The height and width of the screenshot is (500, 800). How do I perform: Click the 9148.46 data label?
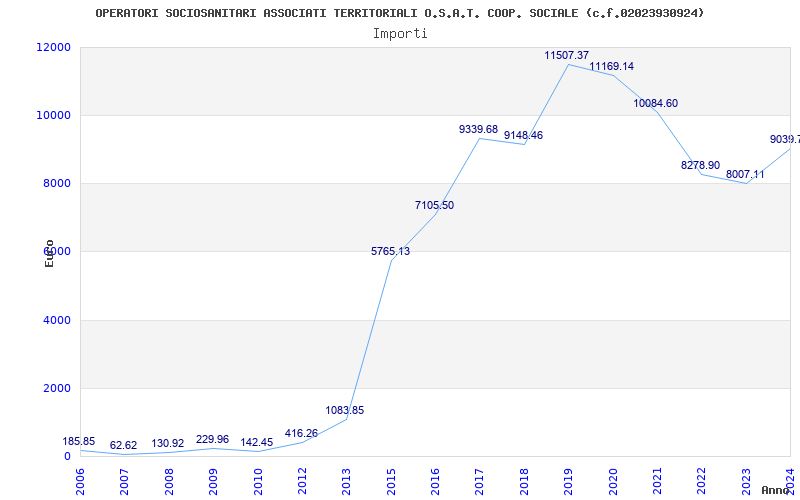(523, 135)
